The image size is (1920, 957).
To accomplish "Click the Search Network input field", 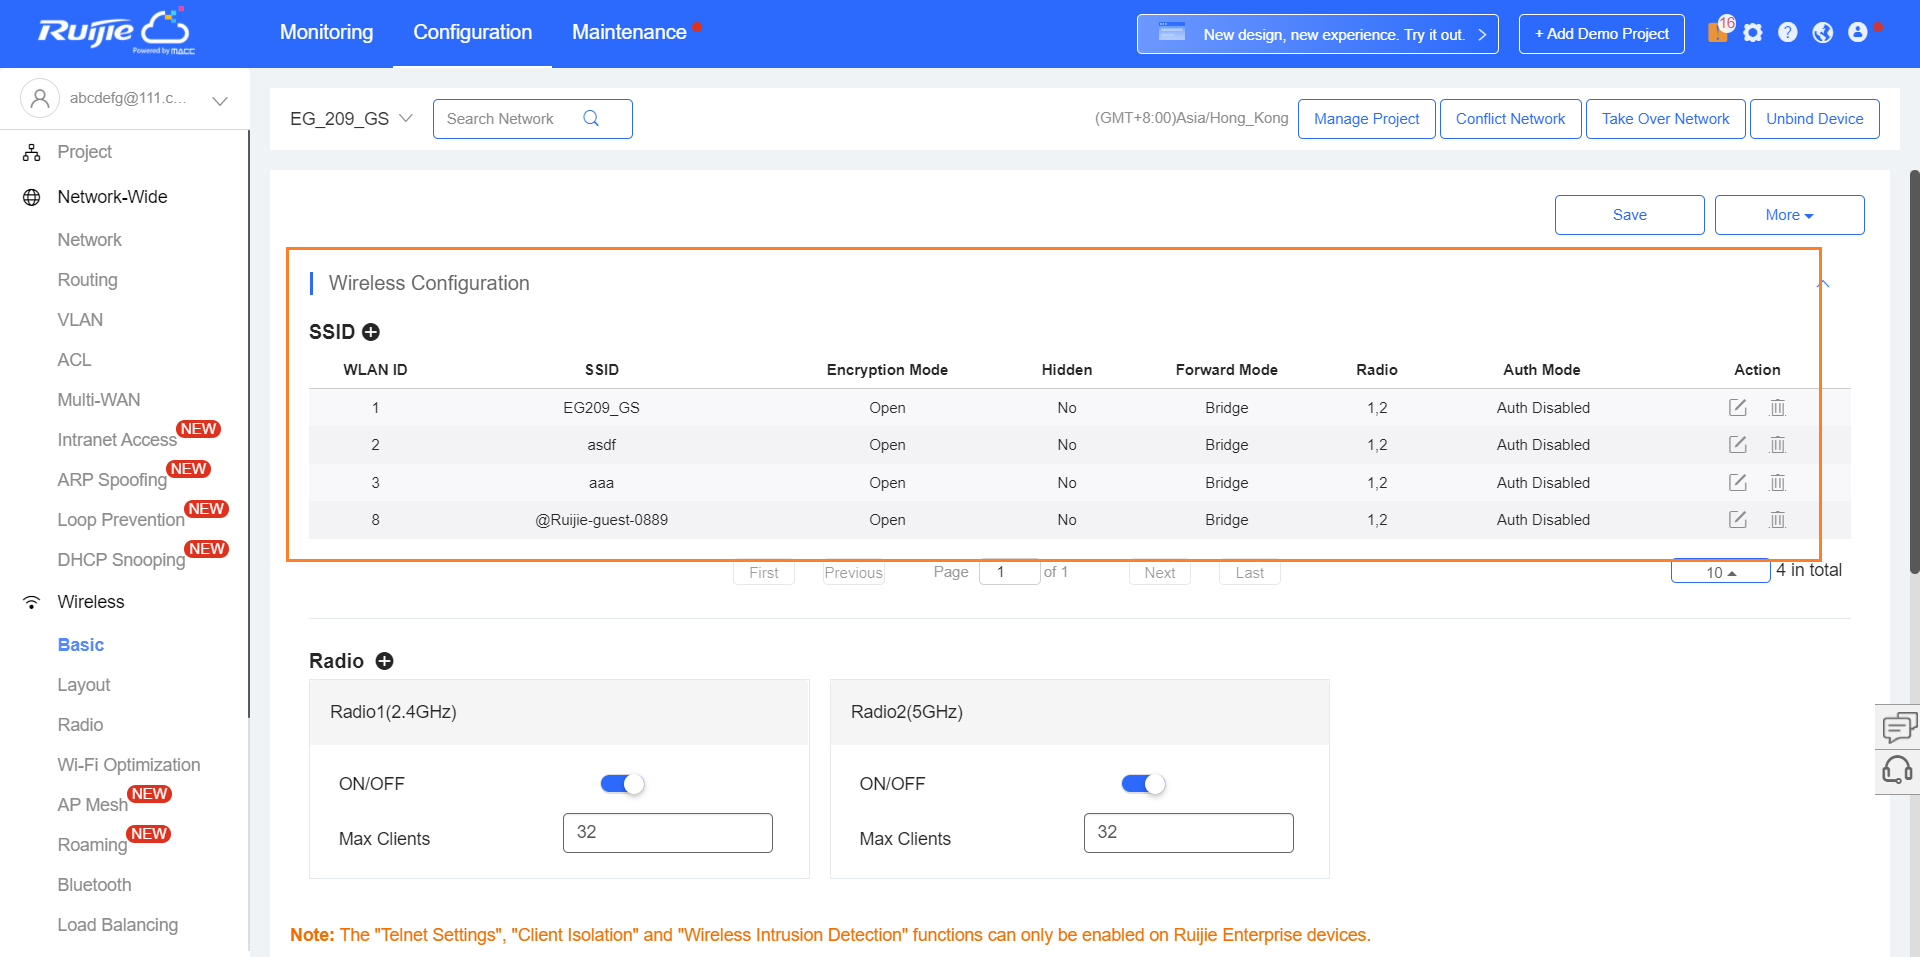I will pyautogui.click(x=533, y=119).
